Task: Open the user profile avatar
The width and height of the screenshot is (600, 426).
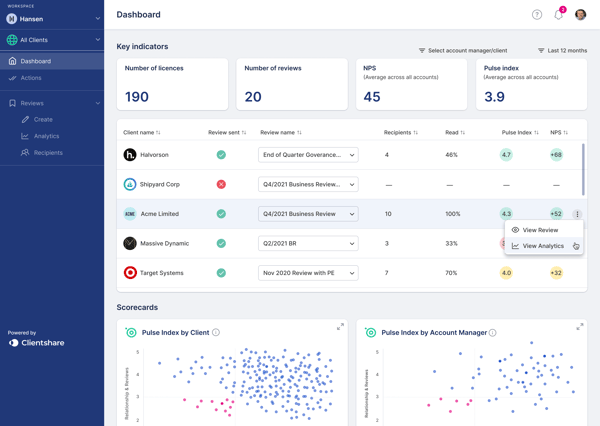Action: click(x=580, y=15)
